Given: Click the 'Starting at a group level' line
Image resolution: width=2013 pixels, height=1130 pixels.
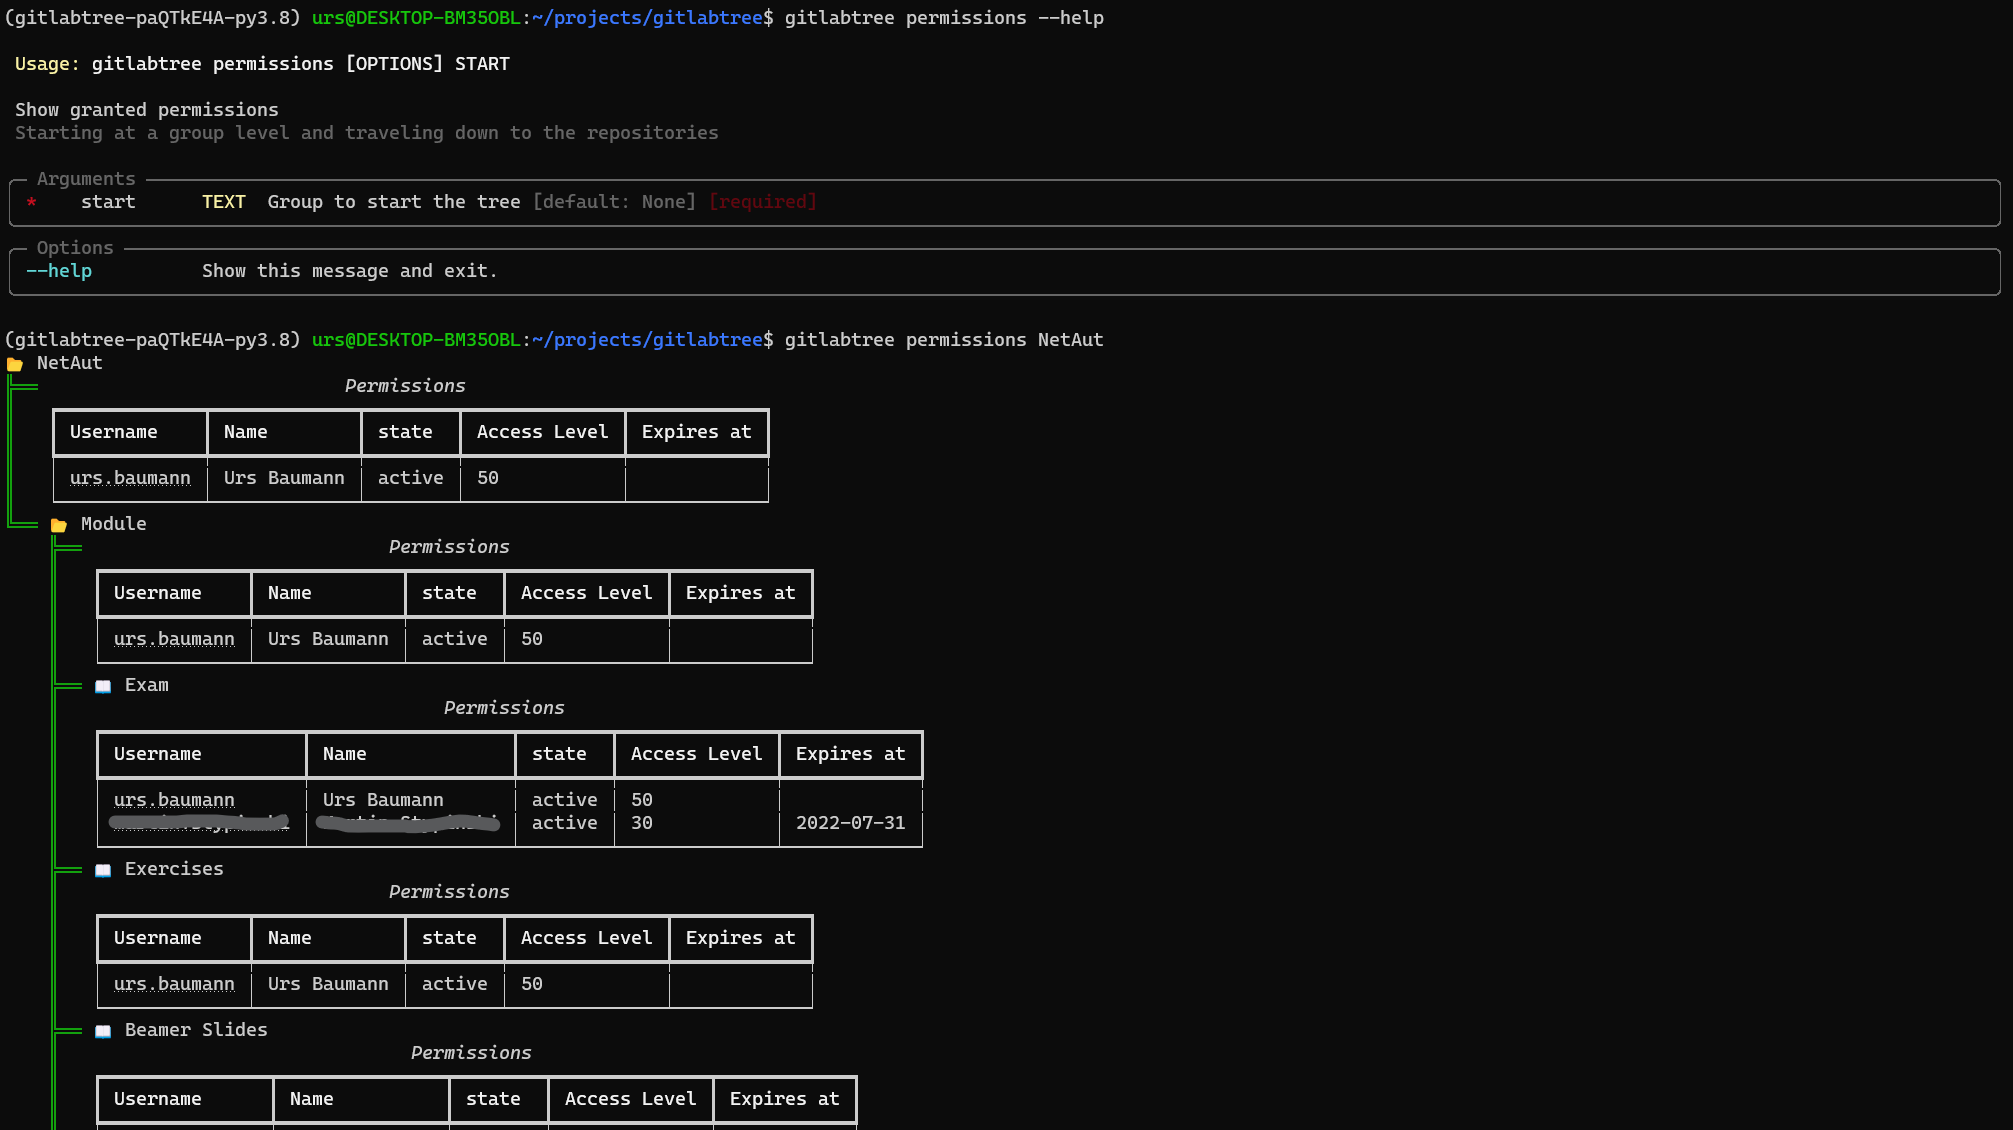Looking at the screenshot, I should point(367,133).
